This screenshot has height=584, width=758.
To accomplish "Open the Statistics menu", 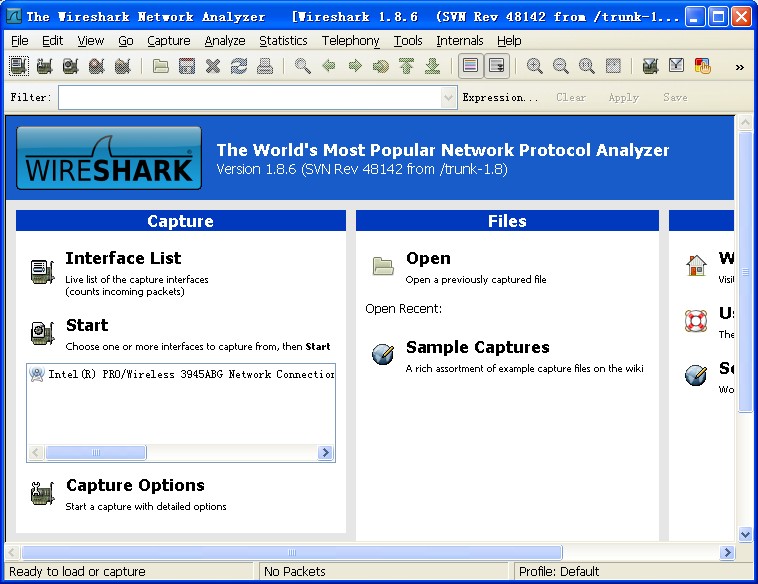I will [283, 41].
